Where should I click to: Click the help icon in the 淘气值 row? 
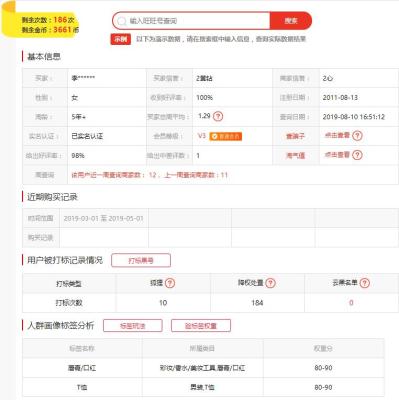tap(357, 155)
